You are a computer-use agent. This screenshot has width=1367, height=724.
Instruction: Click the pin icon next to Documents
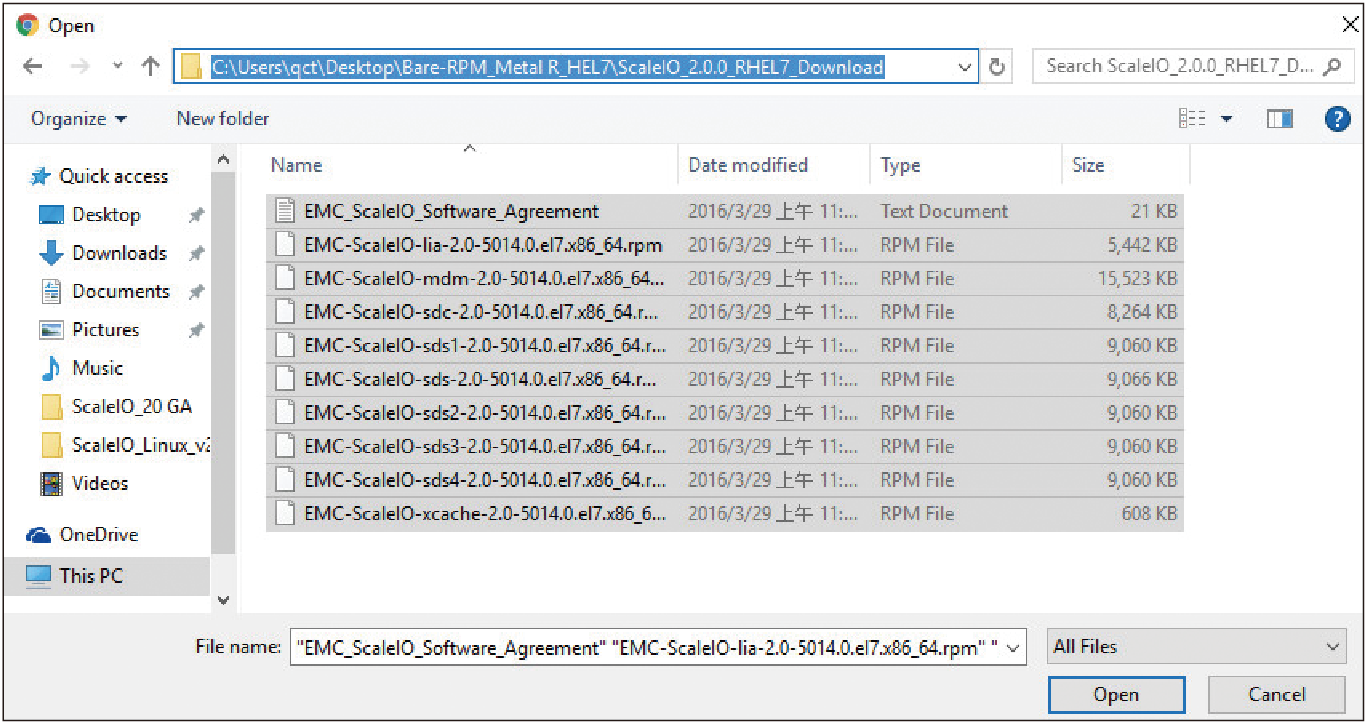[x=196, y=292]
